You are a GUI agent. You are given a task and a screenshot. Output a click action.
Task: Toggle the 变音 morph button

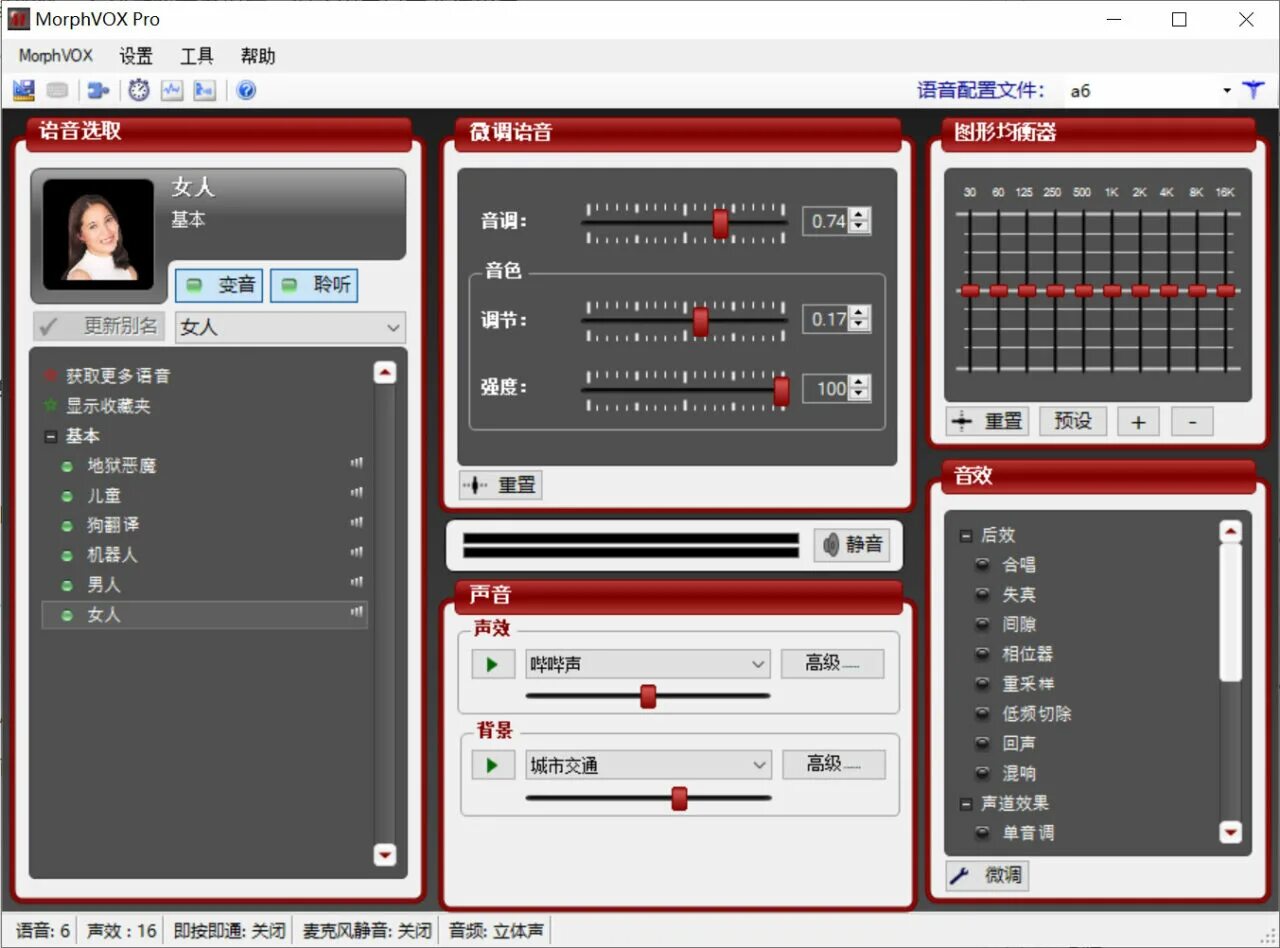pyautogui.click(x=219, y=285)
